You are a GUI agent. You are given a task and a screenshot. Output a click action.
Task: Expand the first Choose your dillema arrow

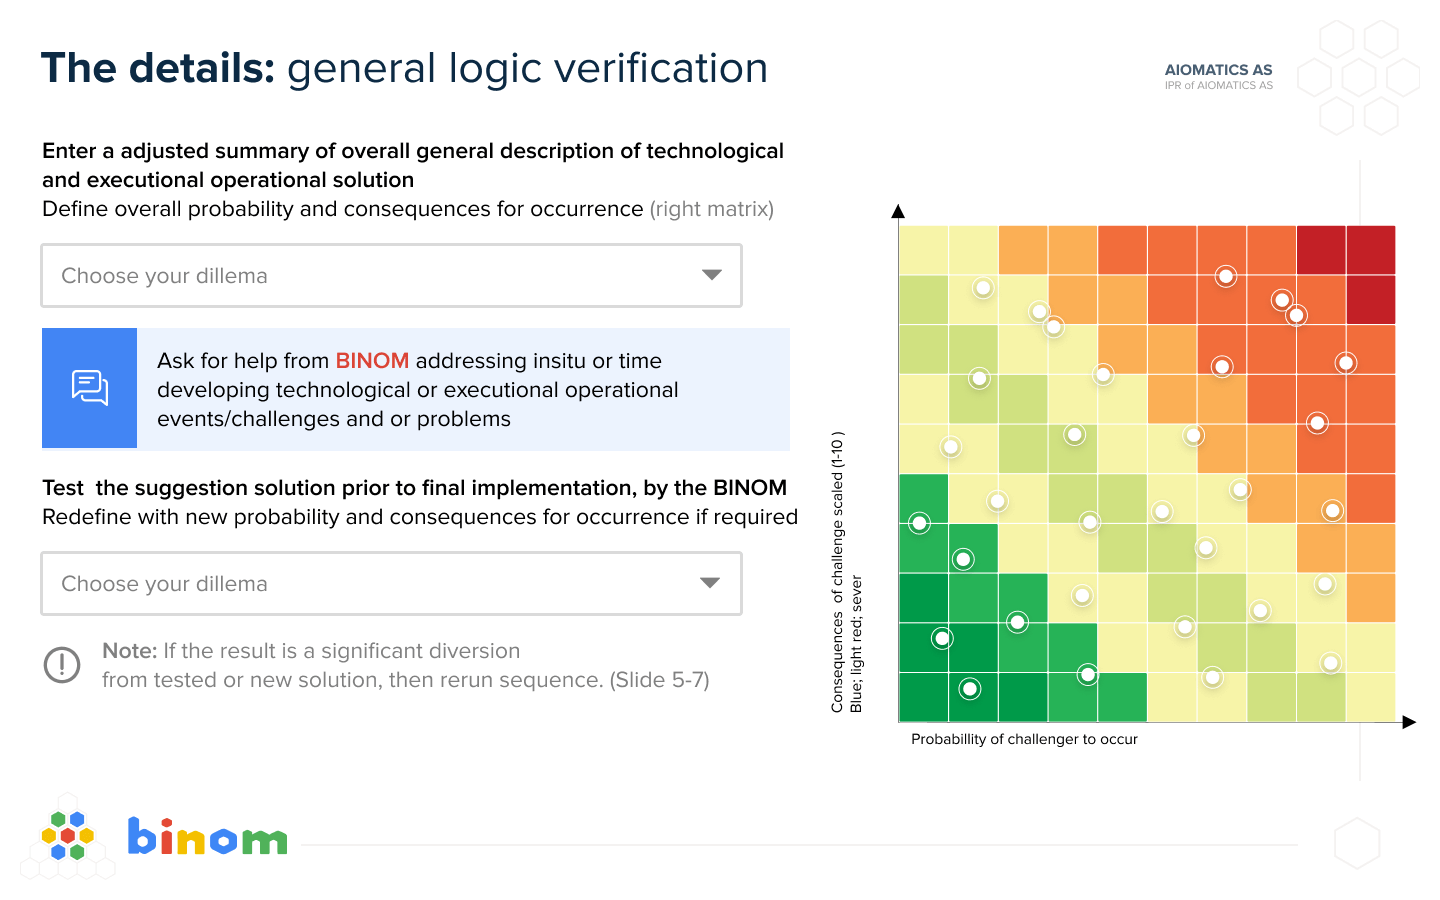tap(712, 275)
